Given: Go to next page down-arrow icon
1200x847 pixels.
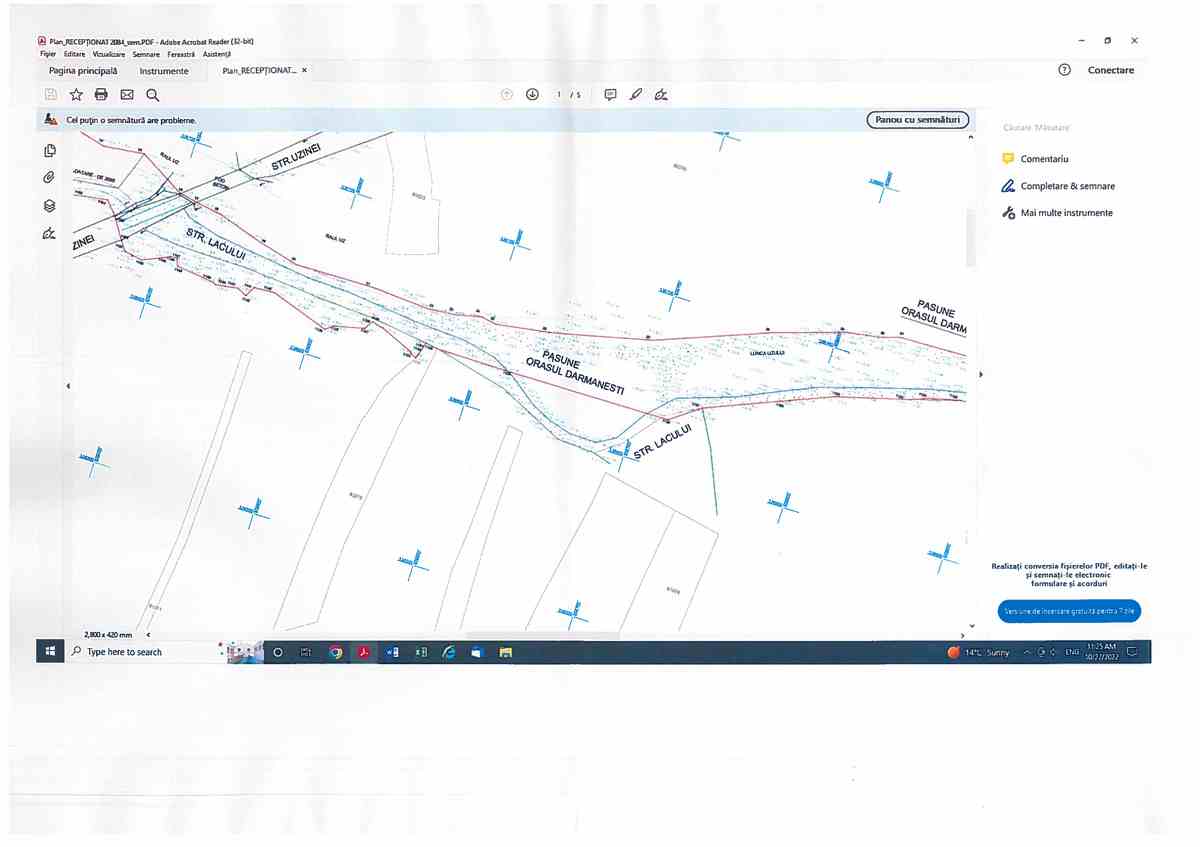Looking at the screenshot, I should click(532, 95).
